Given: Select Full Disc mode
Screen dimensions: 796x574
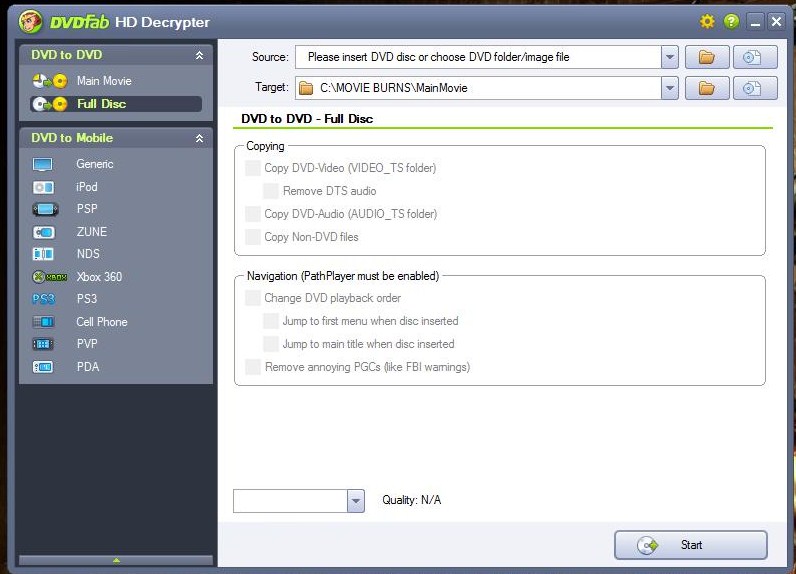Looking at the screenshot, I should 102,104.
